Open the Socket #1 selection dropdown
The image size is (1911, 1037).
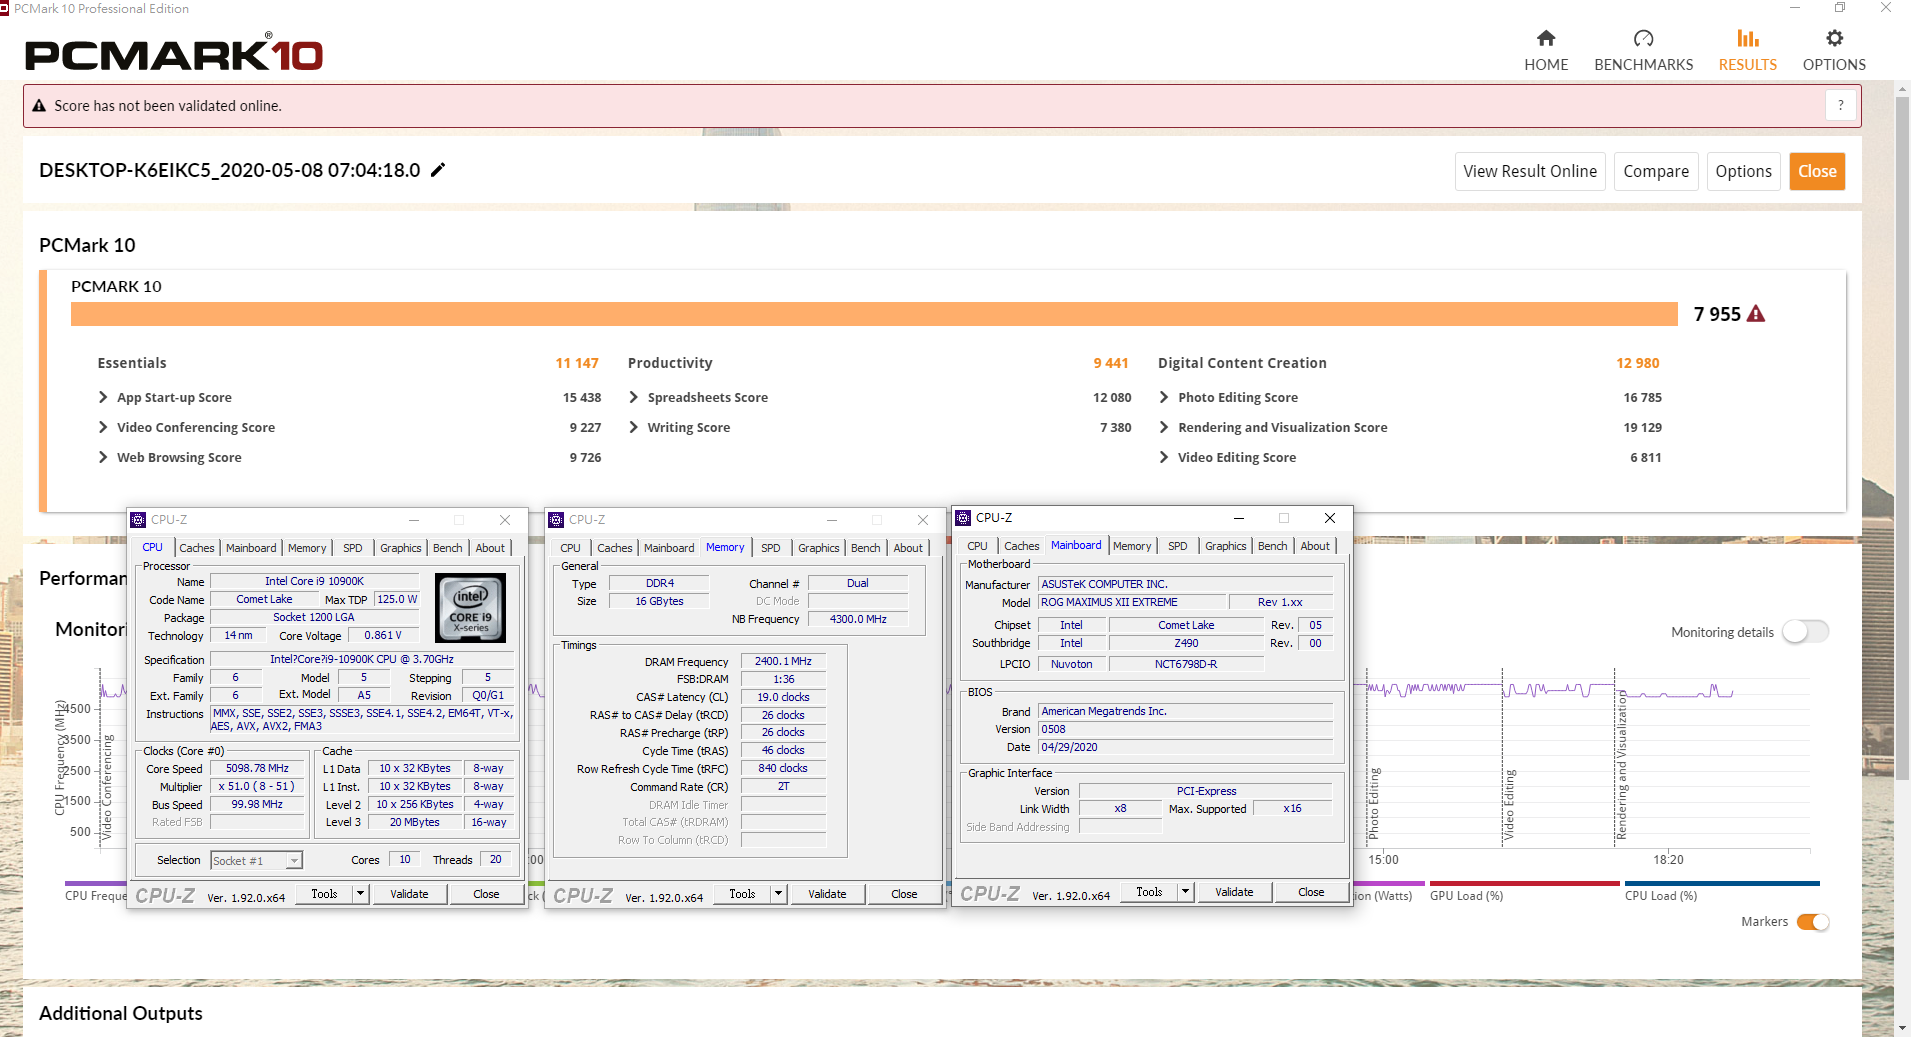pos(256,860)
